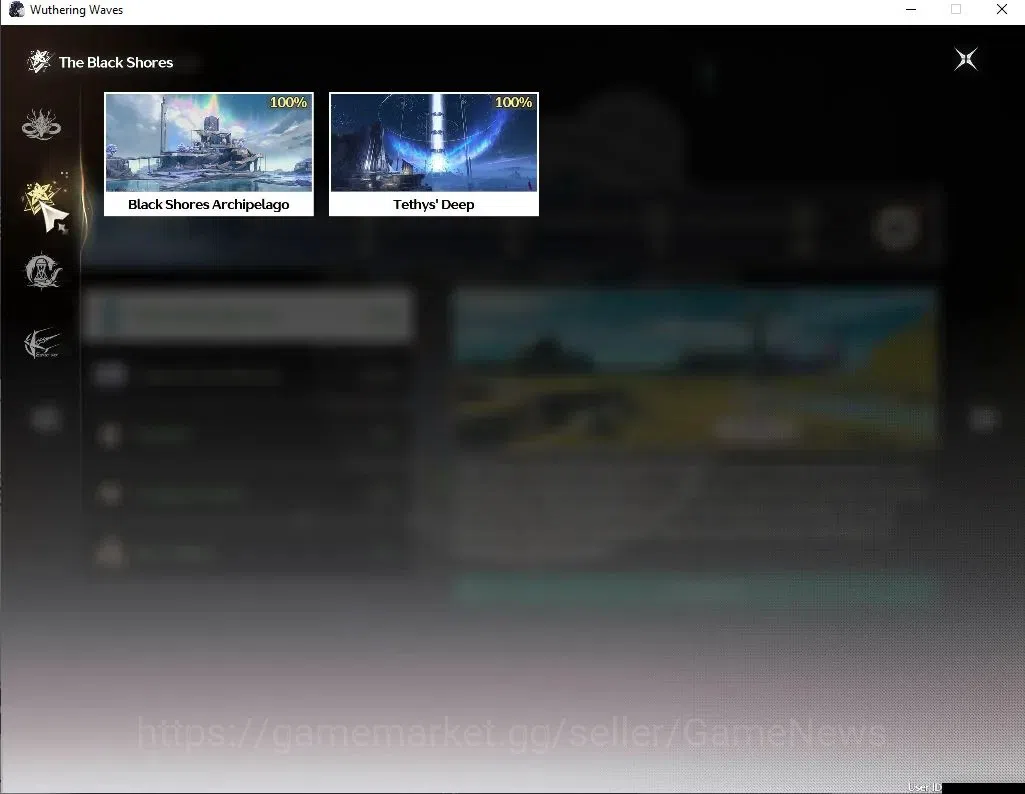
Task: Click the Wuthering Waves app icon in title bar
Action: point(16,10)
